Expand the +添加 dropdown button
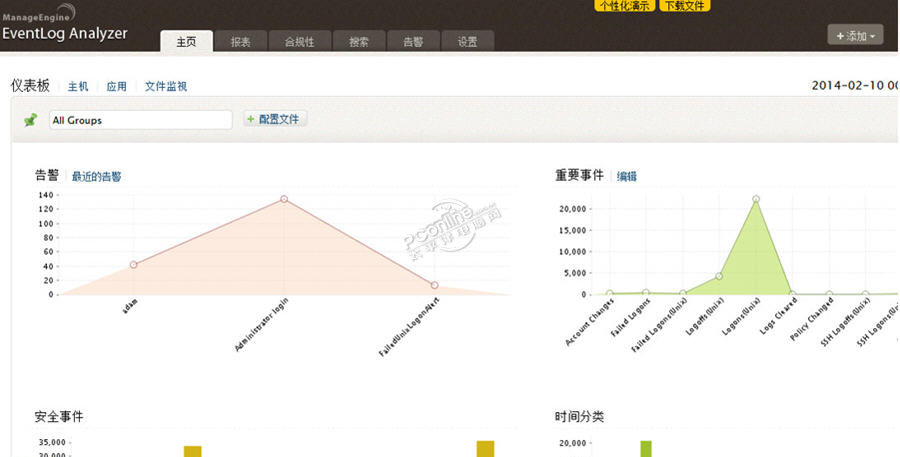This screenshot has width=900, height=457. pos(855,36)
